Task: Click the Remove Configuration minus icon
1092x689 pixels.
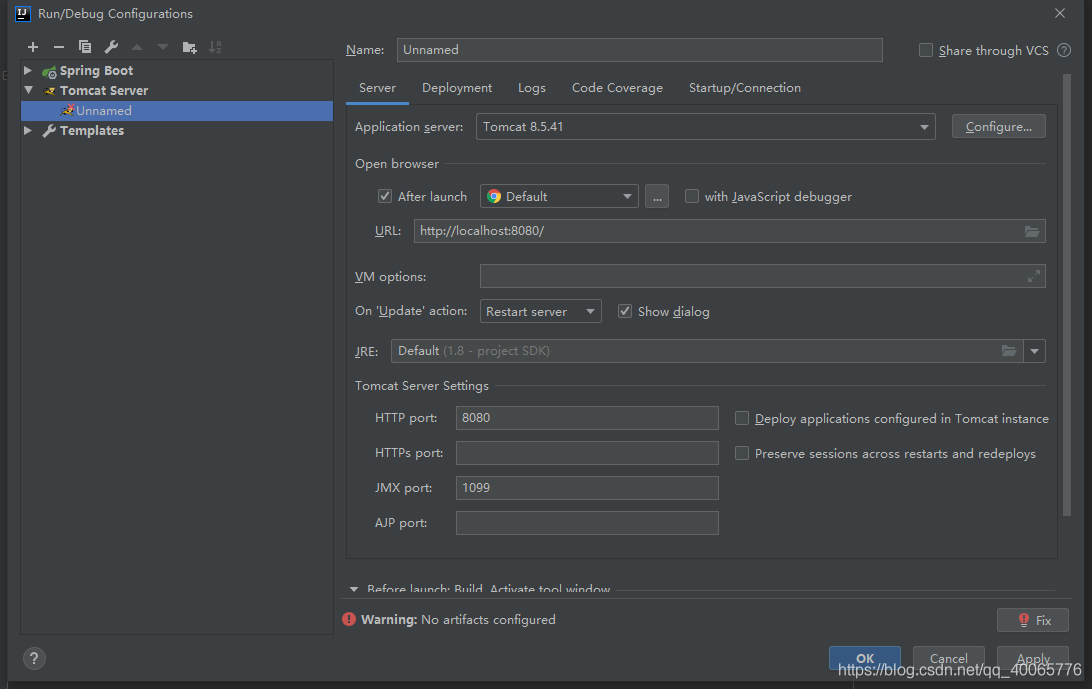Action: (x=59, y=47)
